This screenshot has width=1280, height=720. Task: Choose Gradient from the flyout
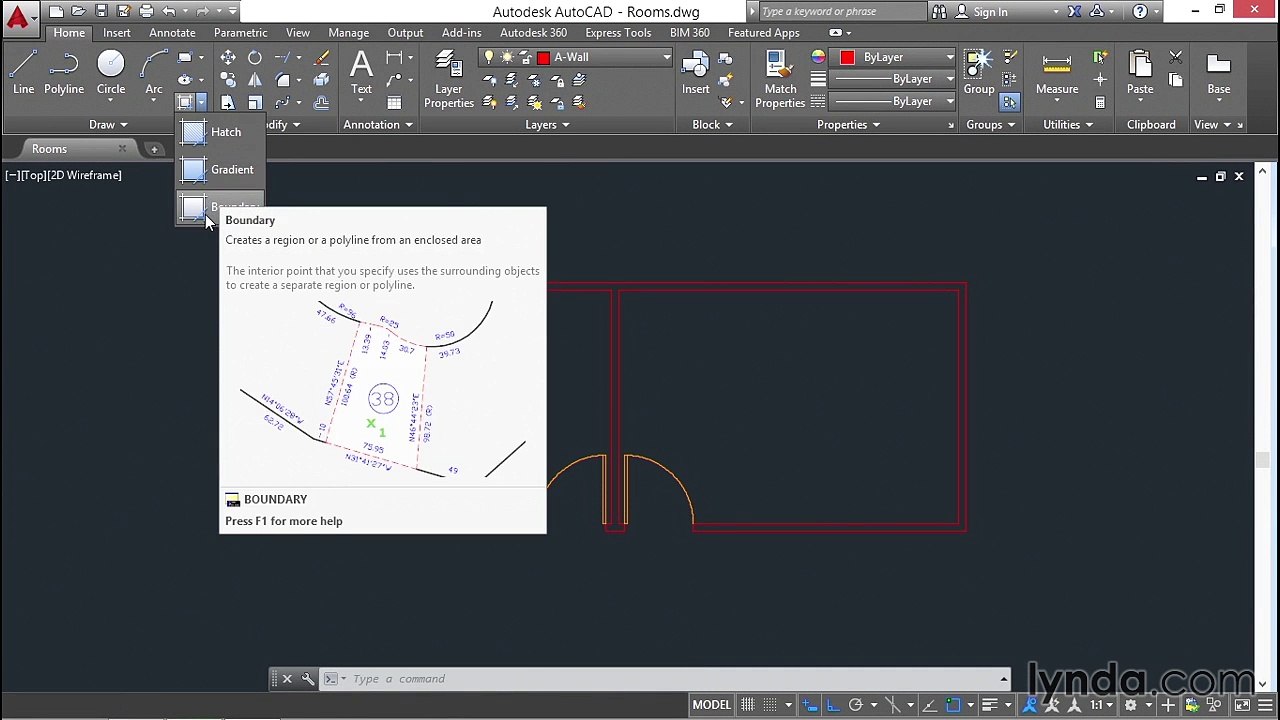click(x=218, y=170)
